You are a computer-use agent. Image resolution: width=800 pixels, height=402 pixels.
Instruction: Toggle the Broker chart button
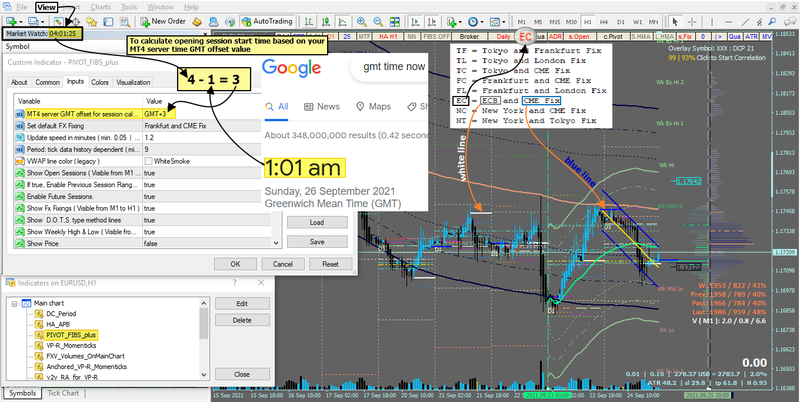pos(469,37)
